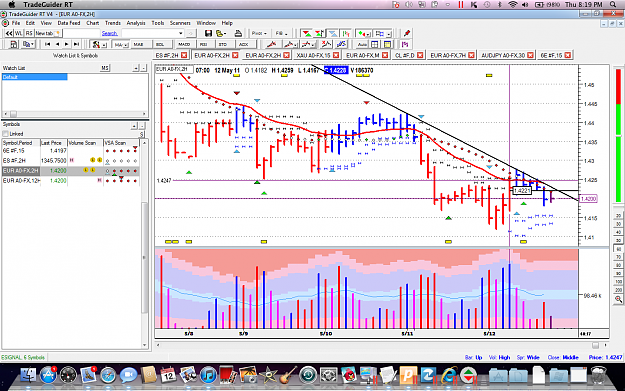Open the Data Feed menu
Screen dimensions: 625x391
point(69,23)
